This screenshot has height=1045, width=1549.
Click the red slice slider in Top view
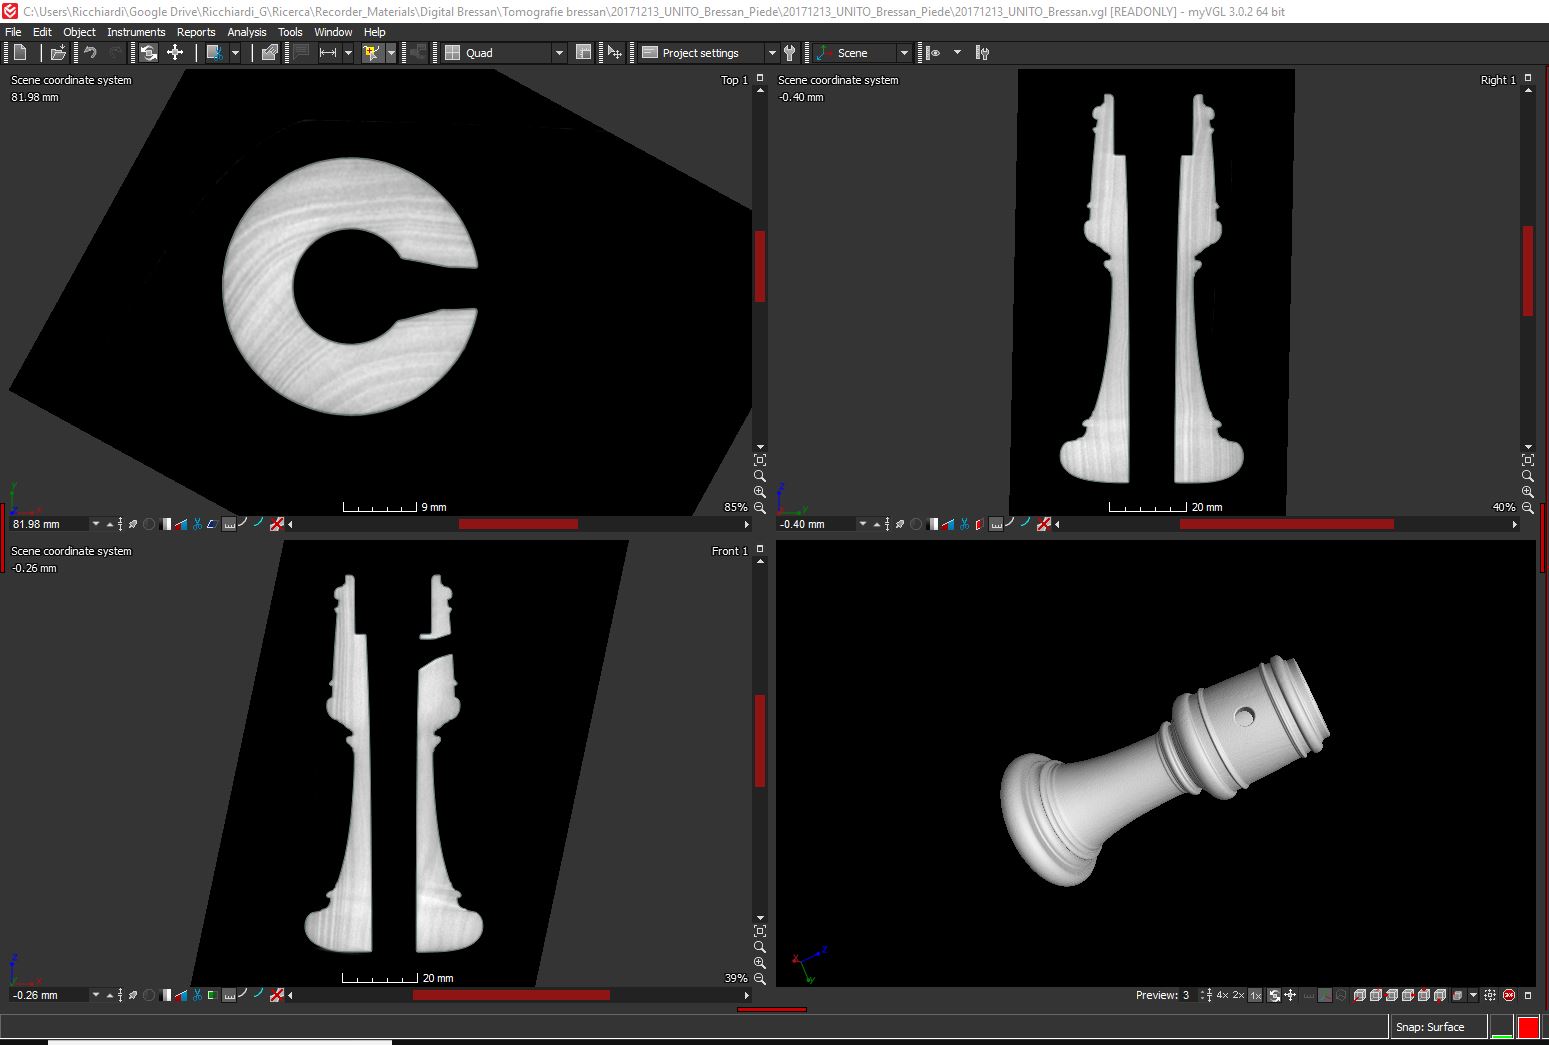click(518, 524)
